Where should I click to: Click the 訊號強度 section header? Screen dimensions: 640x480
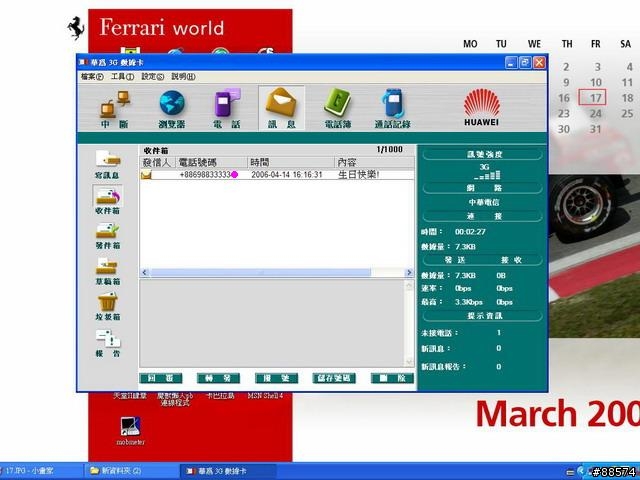[x=484, y=154]
